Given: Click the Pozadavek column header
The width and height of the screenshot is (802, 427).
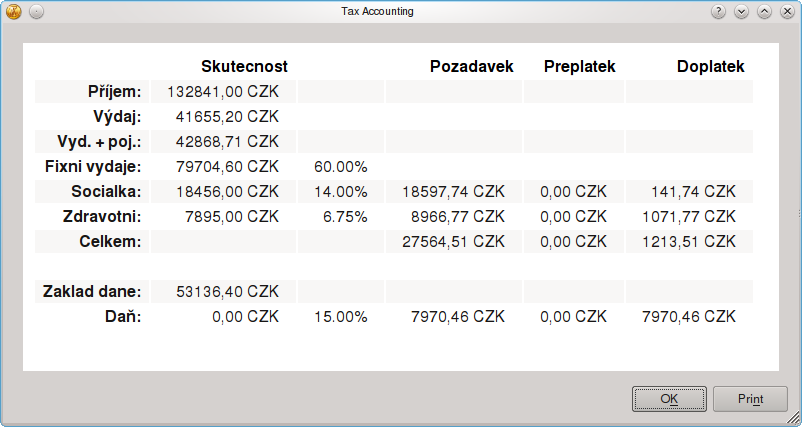Looking at the screenshot, I should [x=471, y=67].
